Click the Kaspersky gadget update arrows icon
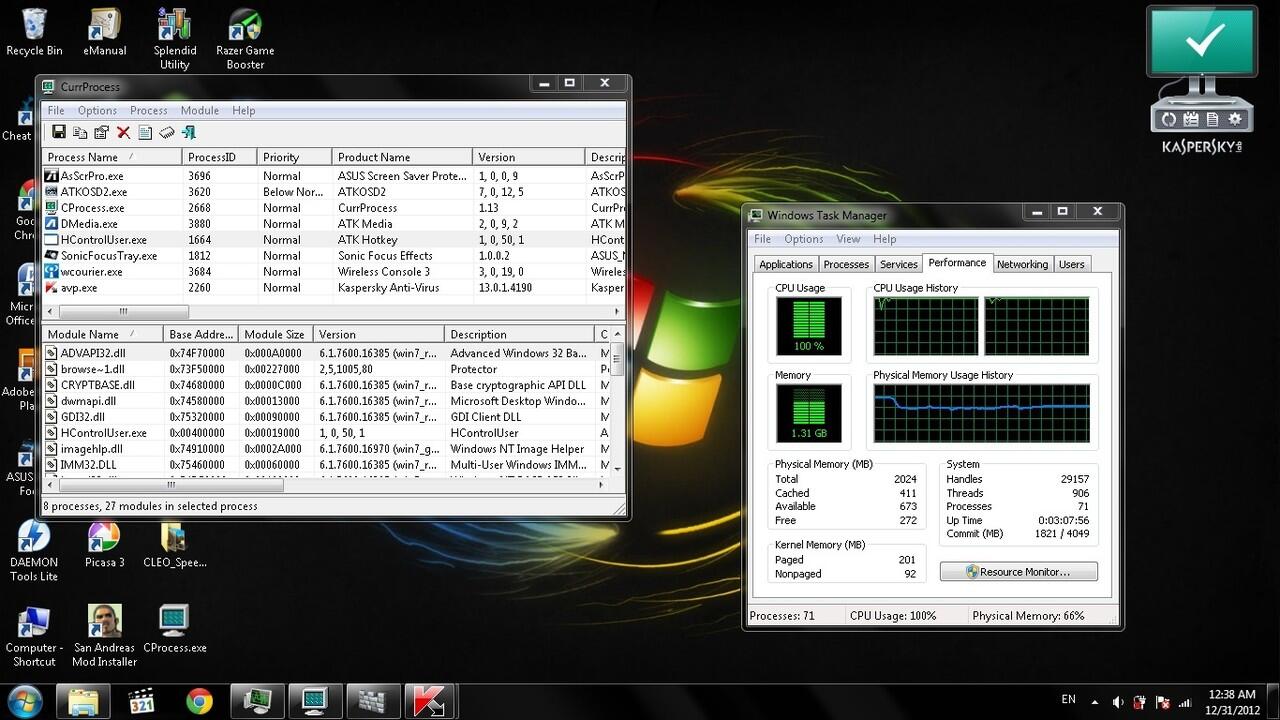The height and width of the screenshot is (720, 1280). click(x=1167, y=119)
